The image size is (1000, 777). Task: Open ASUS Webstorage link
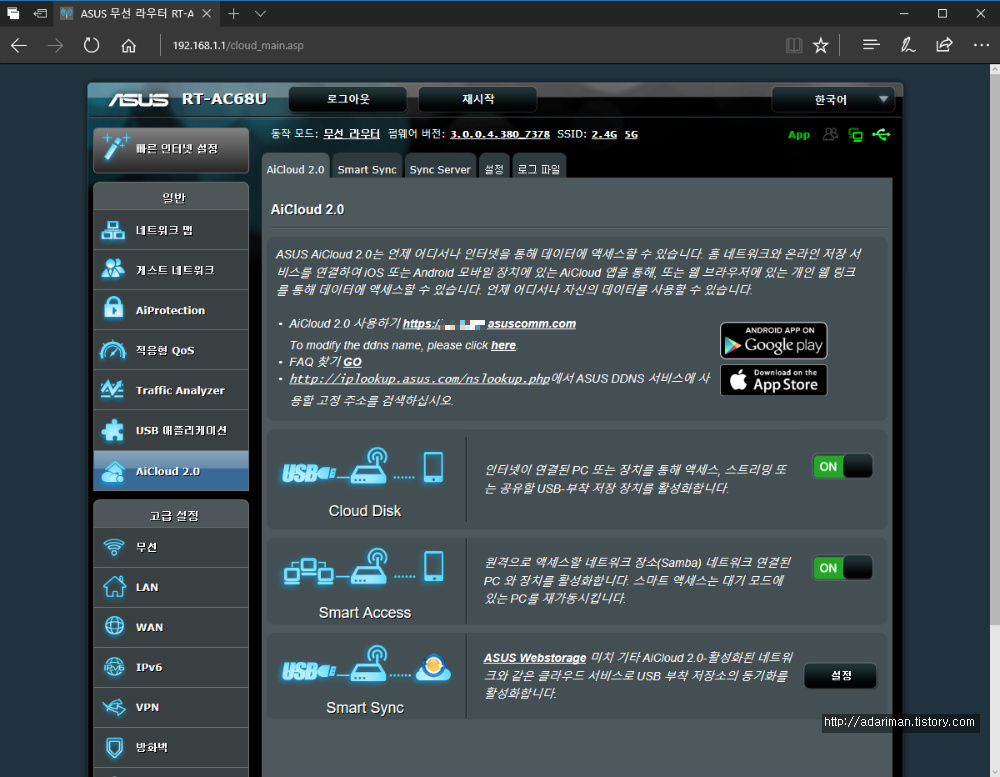tap(534, 658)
